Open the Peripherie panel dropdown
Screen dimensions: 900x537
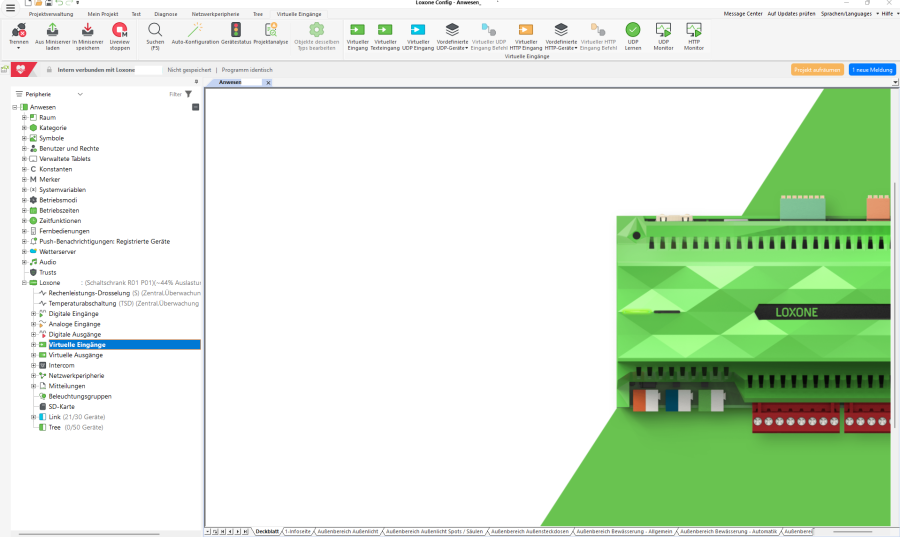click(x=80, y=94)
